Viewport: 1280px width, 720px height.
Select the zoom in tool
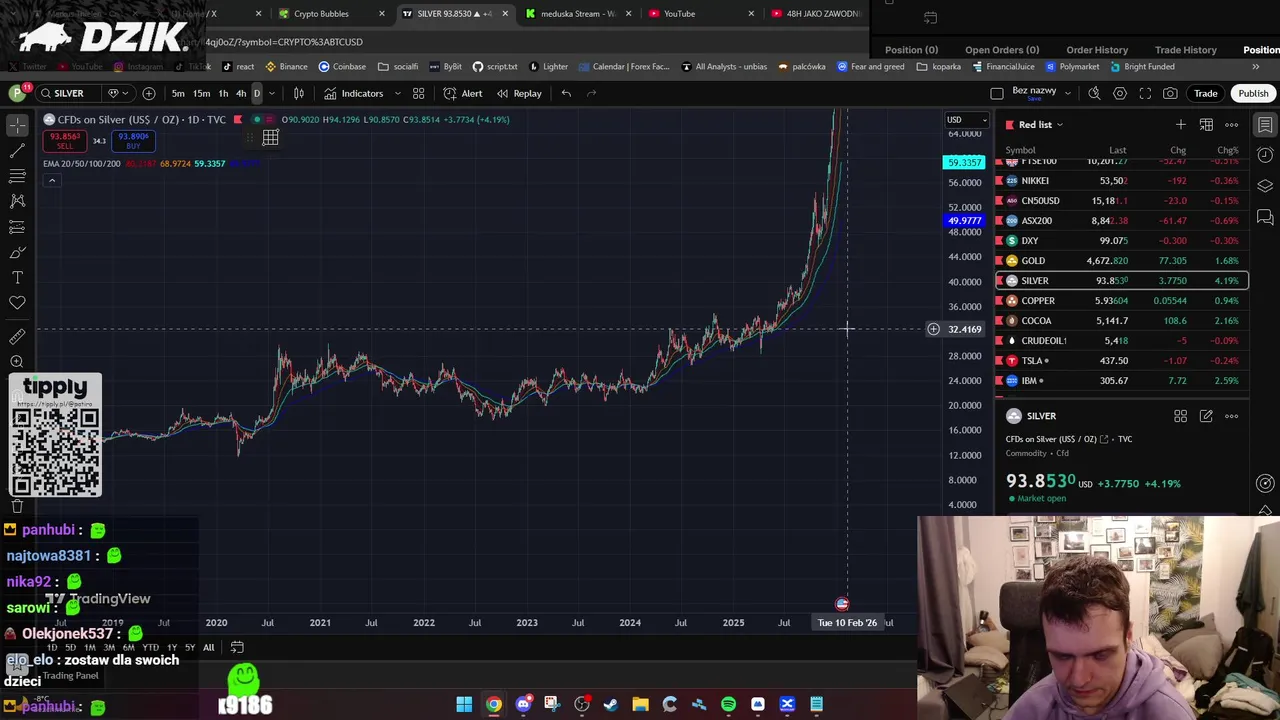point(17,362)
